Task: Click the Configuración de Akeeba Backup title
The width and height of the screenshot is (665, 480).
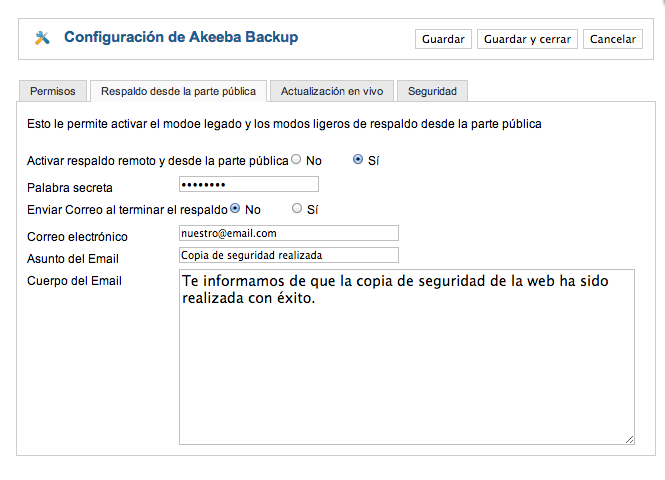Action: pyautogui.click(x=181, y=37)
